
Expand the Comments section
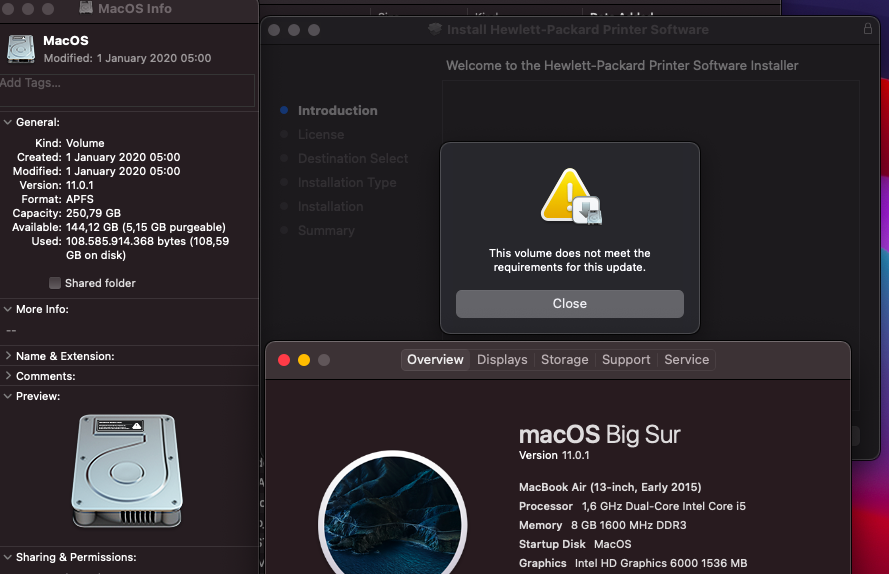click(8, 376)
